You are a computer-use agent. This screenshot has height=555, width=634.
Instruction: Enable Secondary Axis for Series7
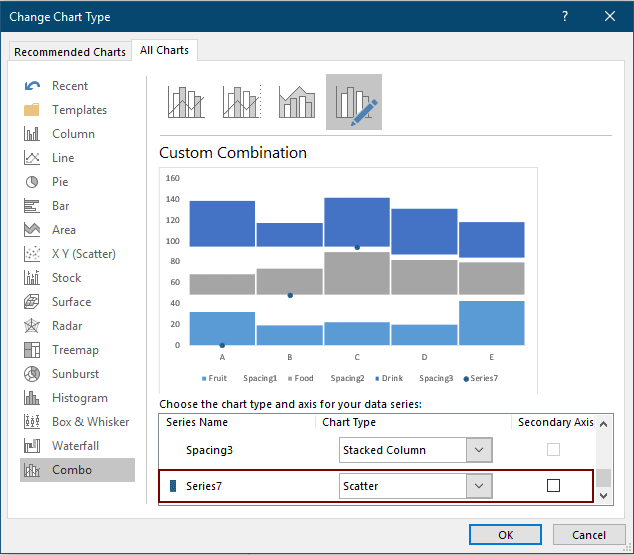point(553,485)
